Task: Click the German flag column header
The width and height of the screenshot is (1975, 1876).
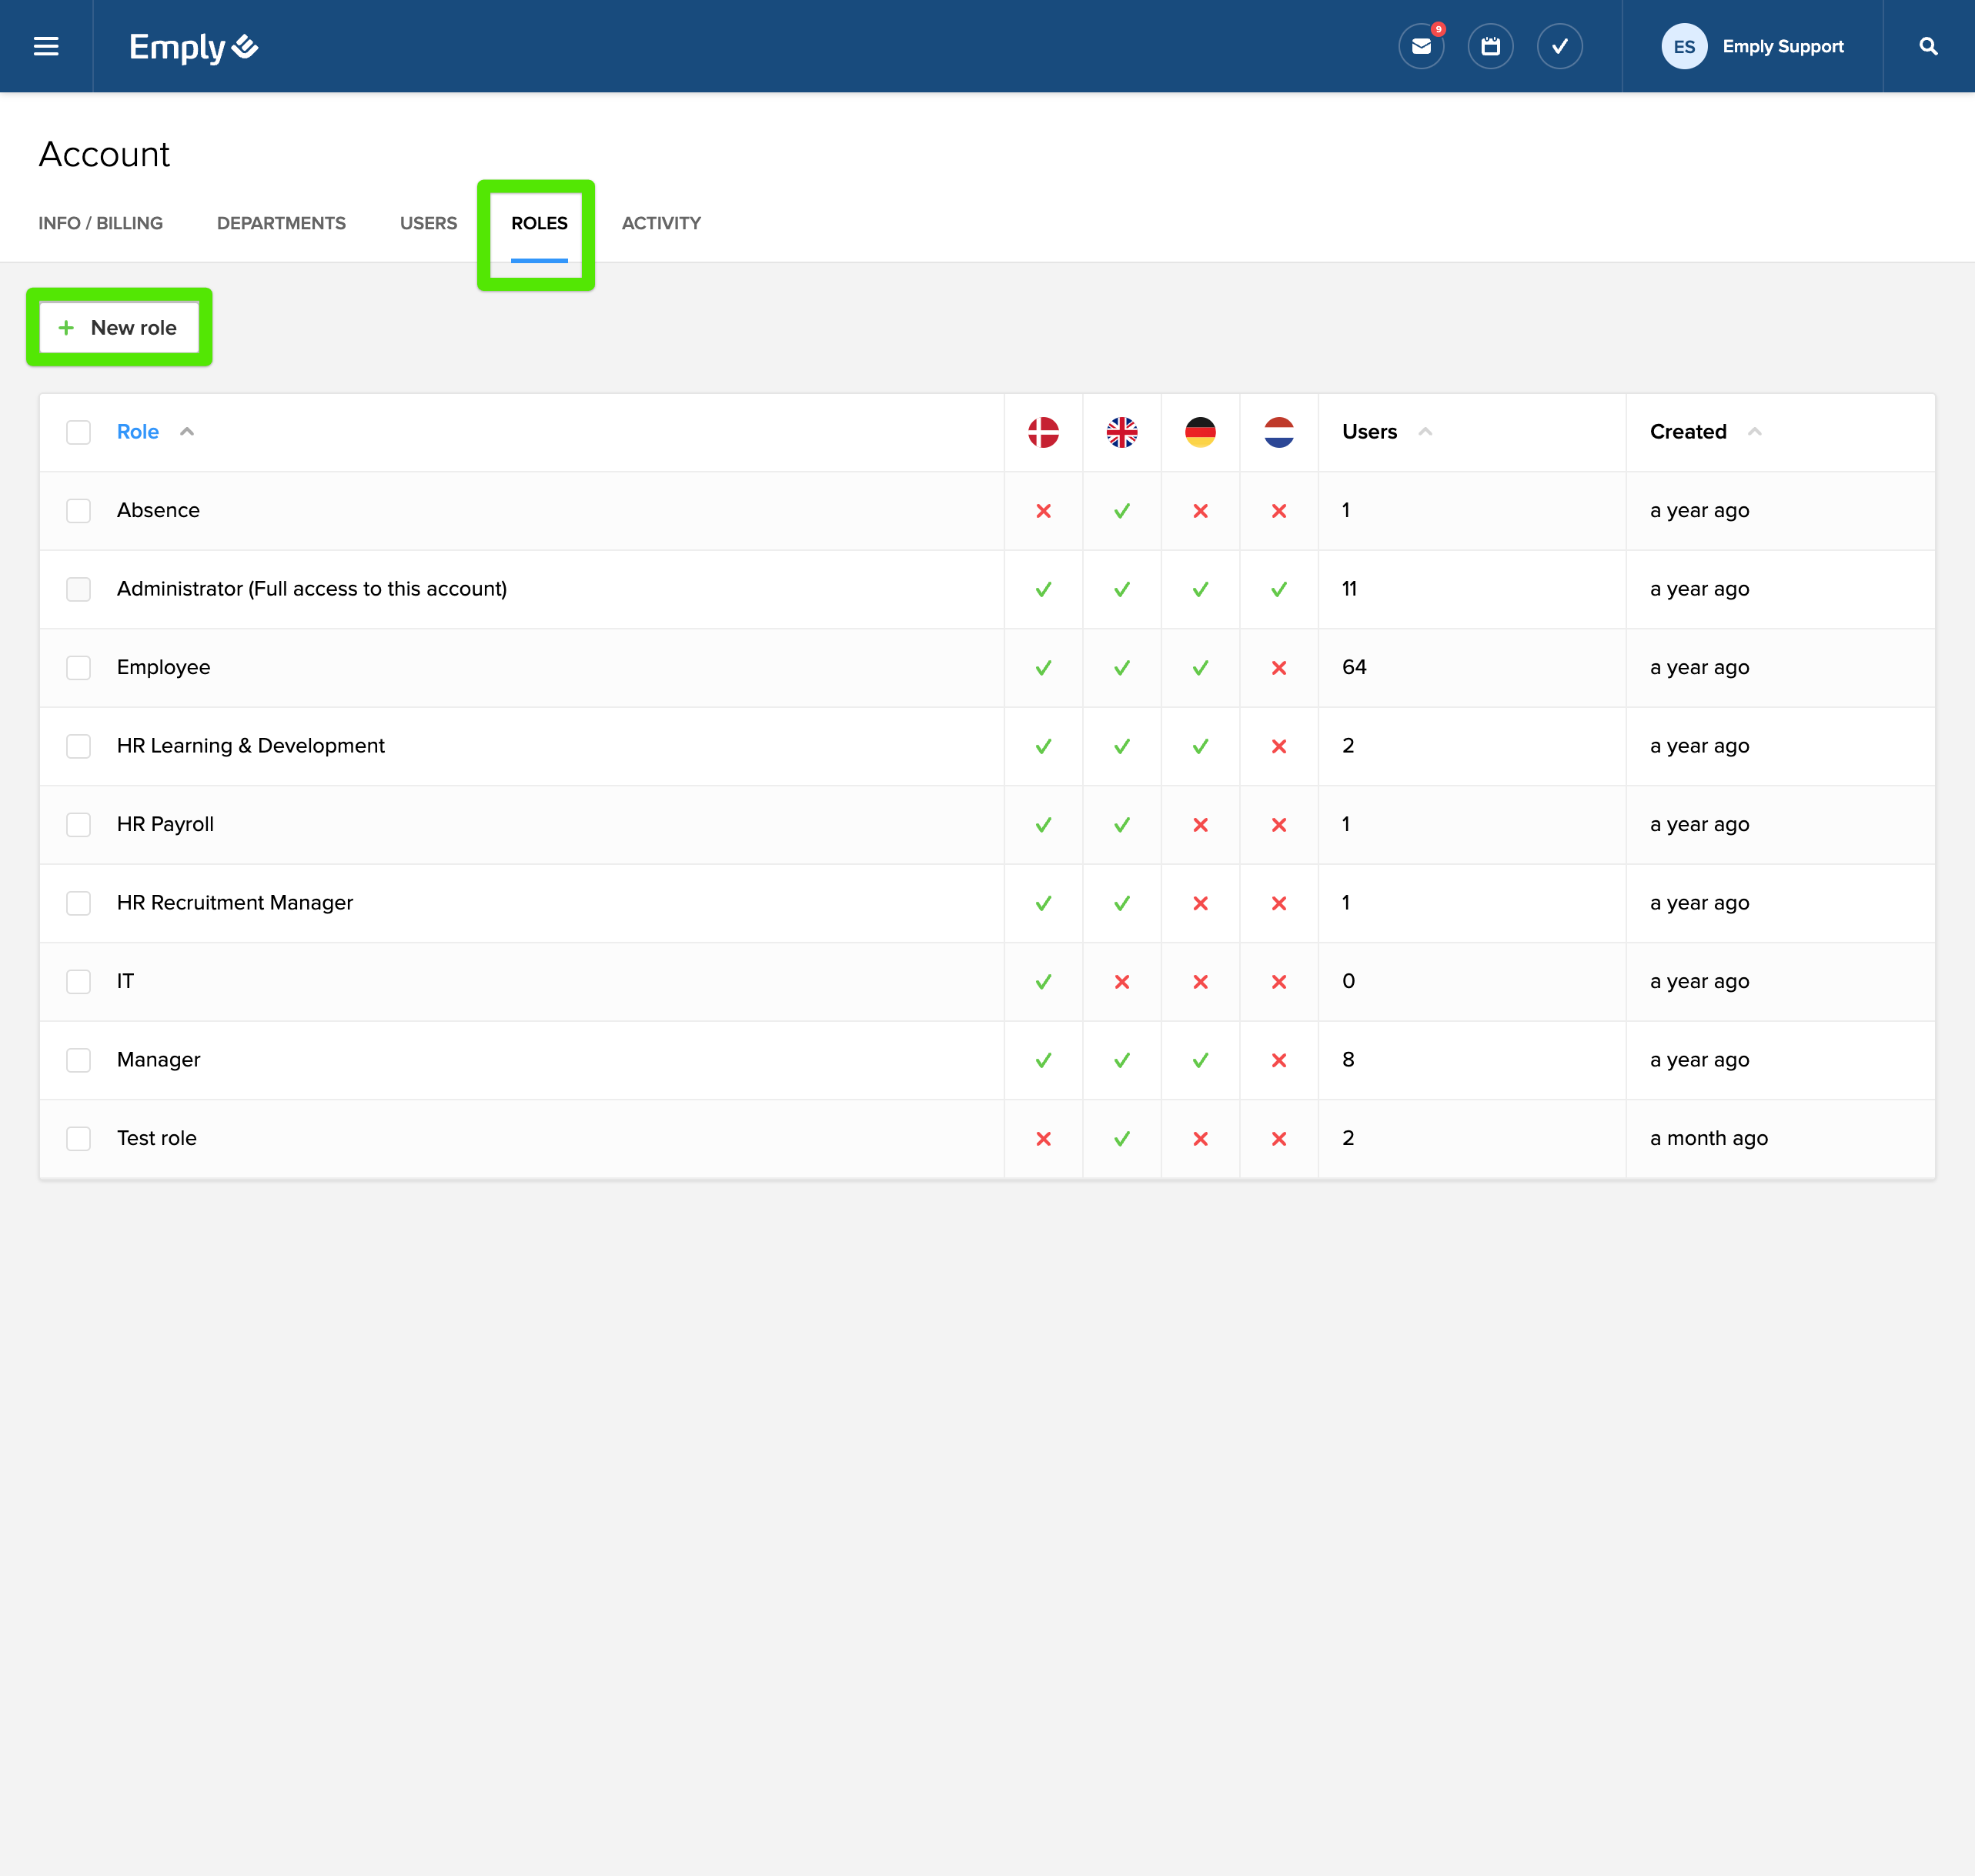Action: point(1200,432)
